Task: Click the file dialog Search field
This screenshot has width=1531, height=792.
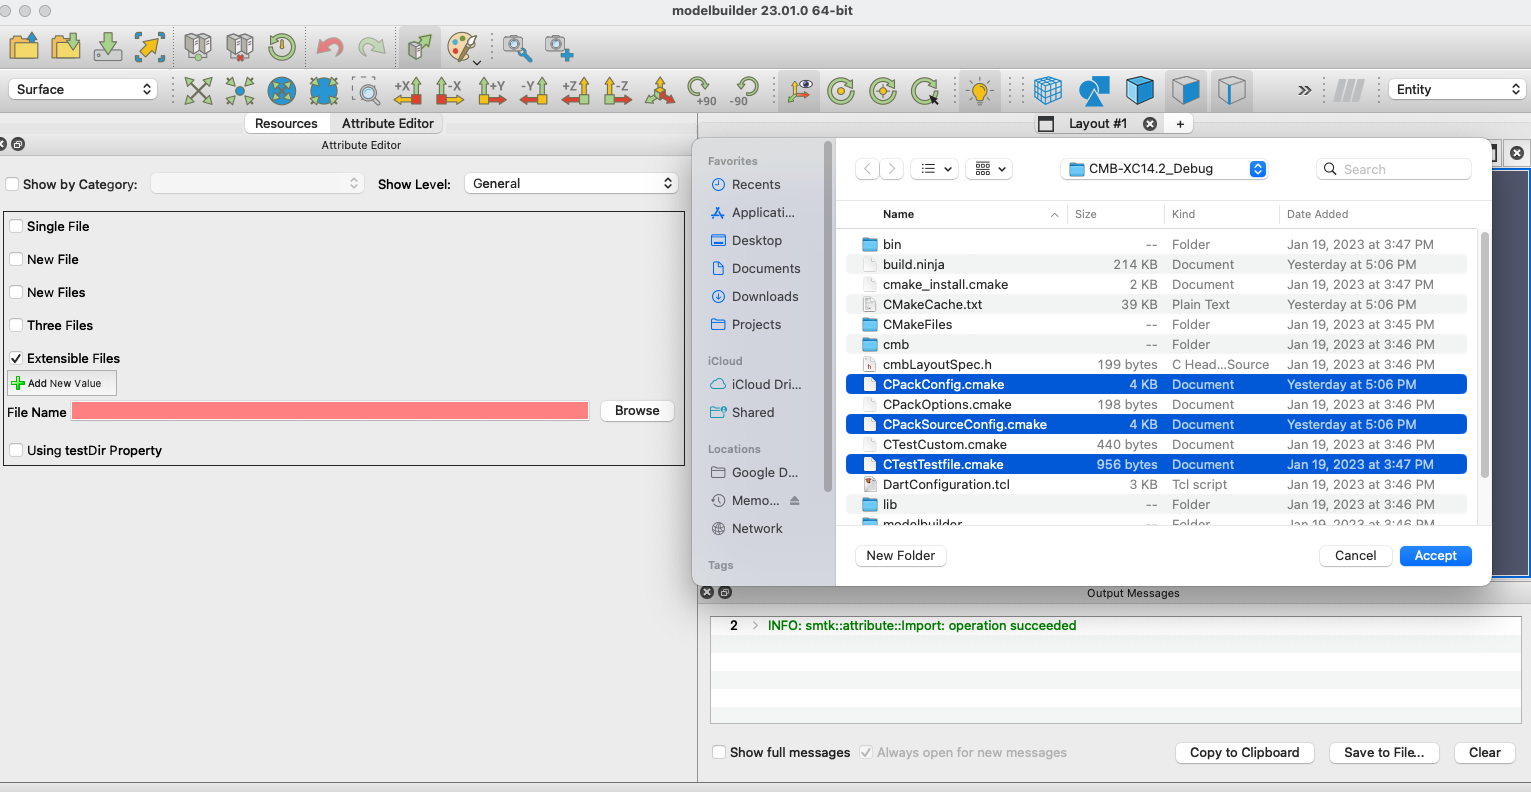Action: (x=1394, y=169)
